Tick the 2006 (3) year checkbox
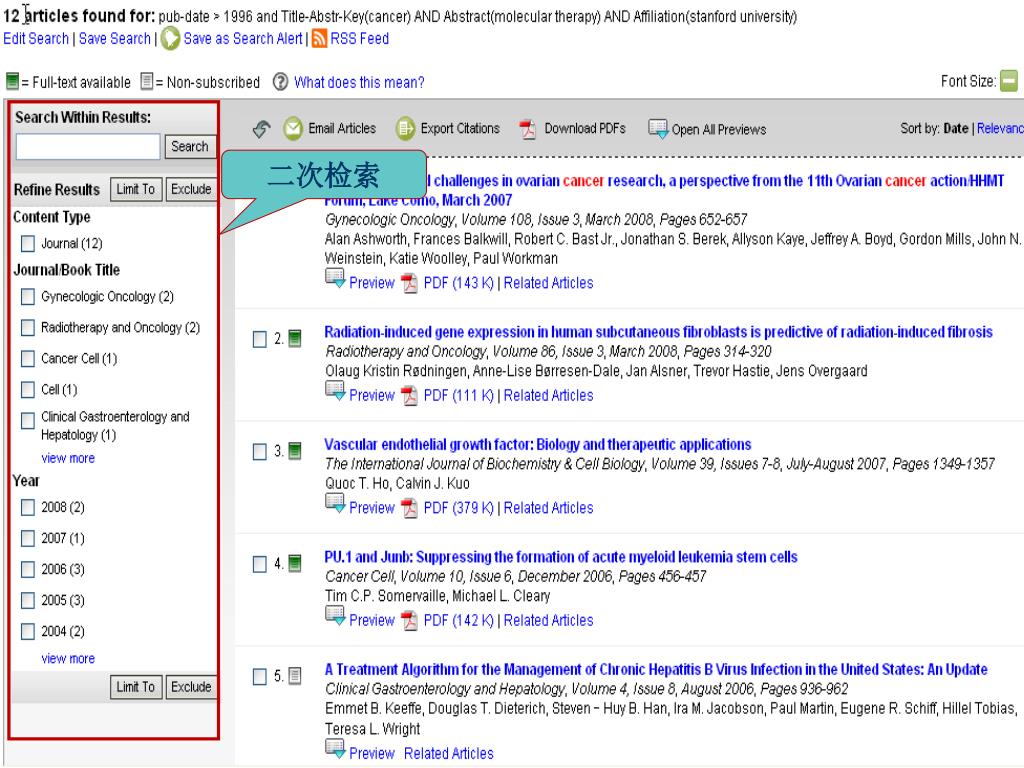 pos(28,569)
